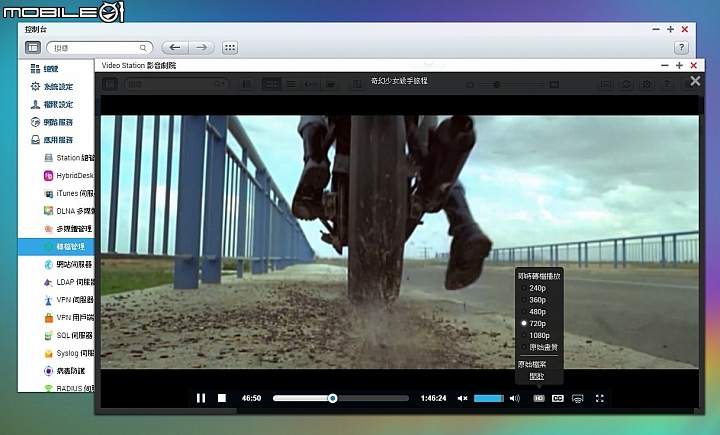Toggle Control Panel sidebar panel icon
Viewport: 720px width, 435px height.
click(33, 47)
